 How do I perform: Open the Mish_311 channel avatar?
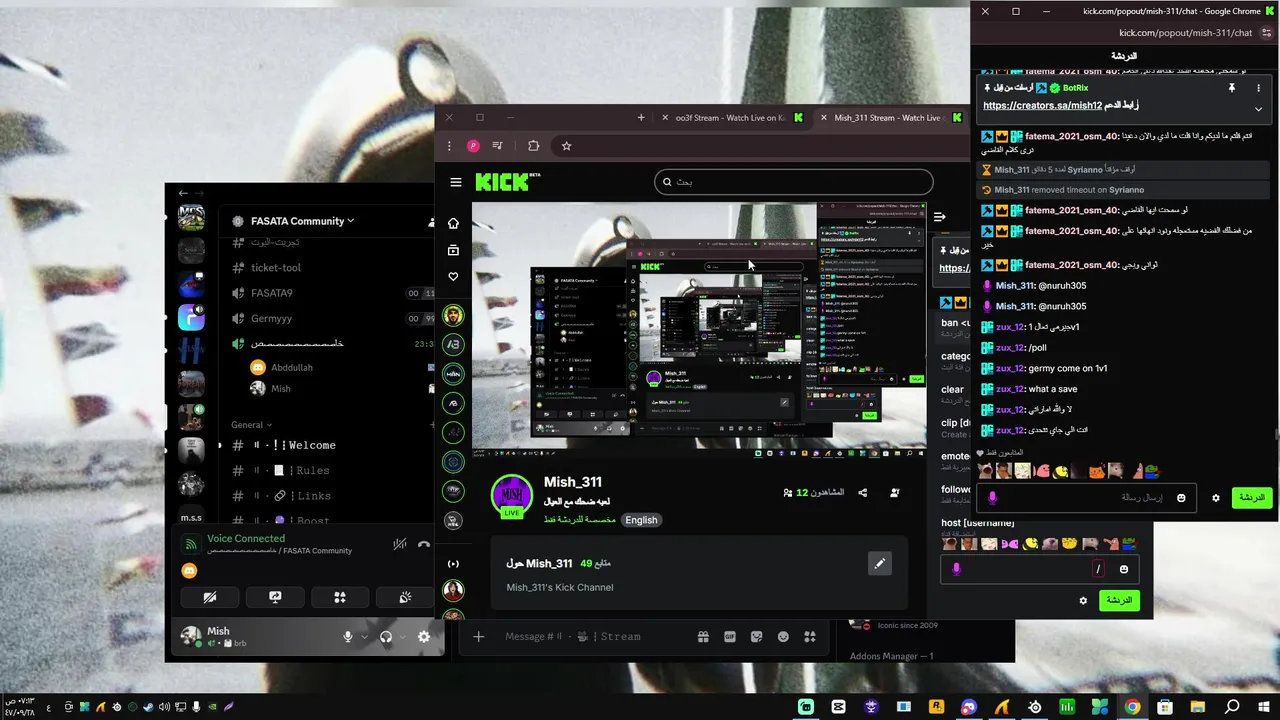[512, 495]
